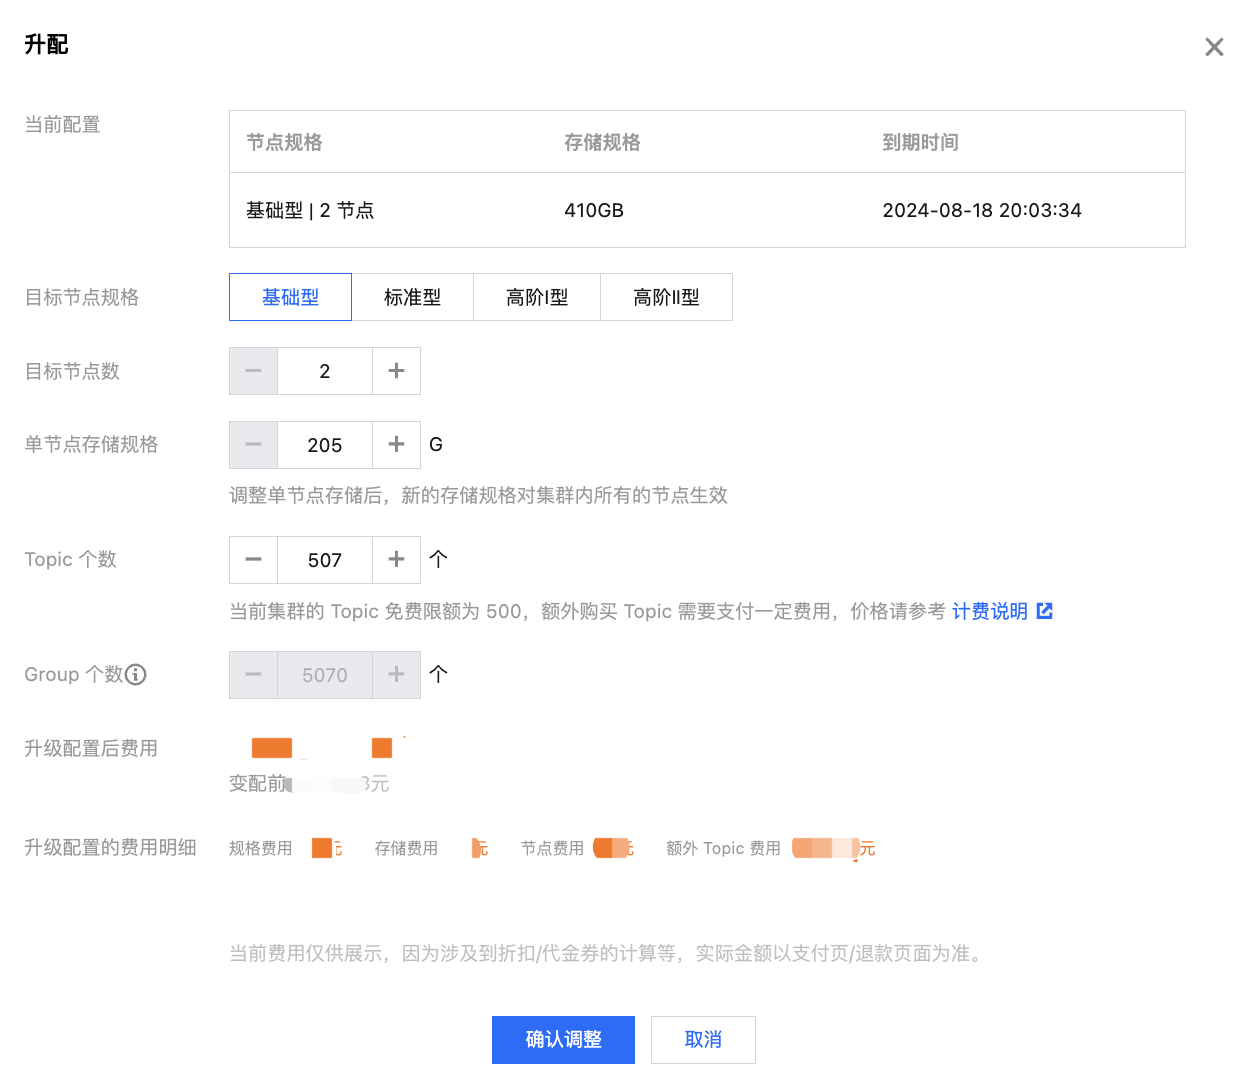Image resolution: width=1252 pixels, height=1090 pixels.
Task: Click the 存储费用 fee item
Action: 432,848
